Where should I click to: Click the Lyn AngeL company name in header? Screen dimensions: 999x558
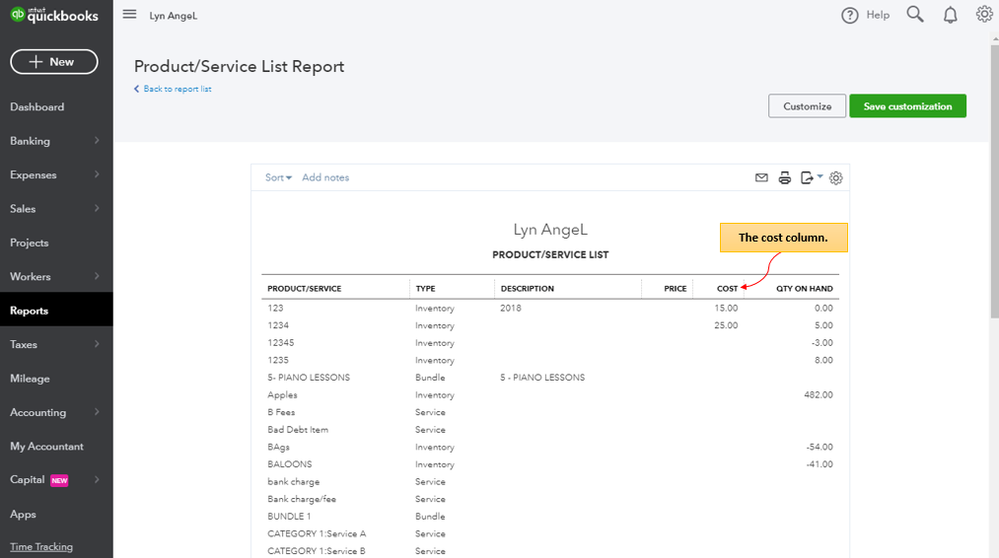(x=173, y=16)
